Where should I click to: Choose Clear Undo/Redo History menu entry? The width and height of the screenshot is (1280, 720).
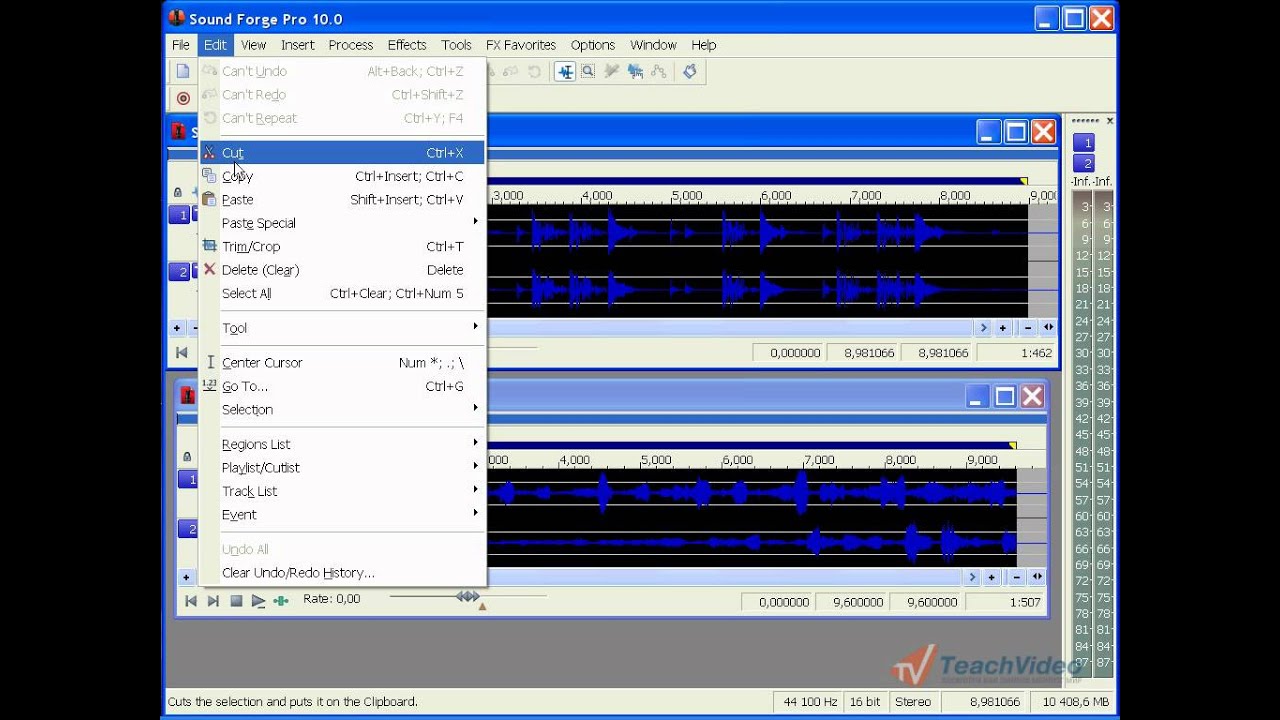[341, 573]
